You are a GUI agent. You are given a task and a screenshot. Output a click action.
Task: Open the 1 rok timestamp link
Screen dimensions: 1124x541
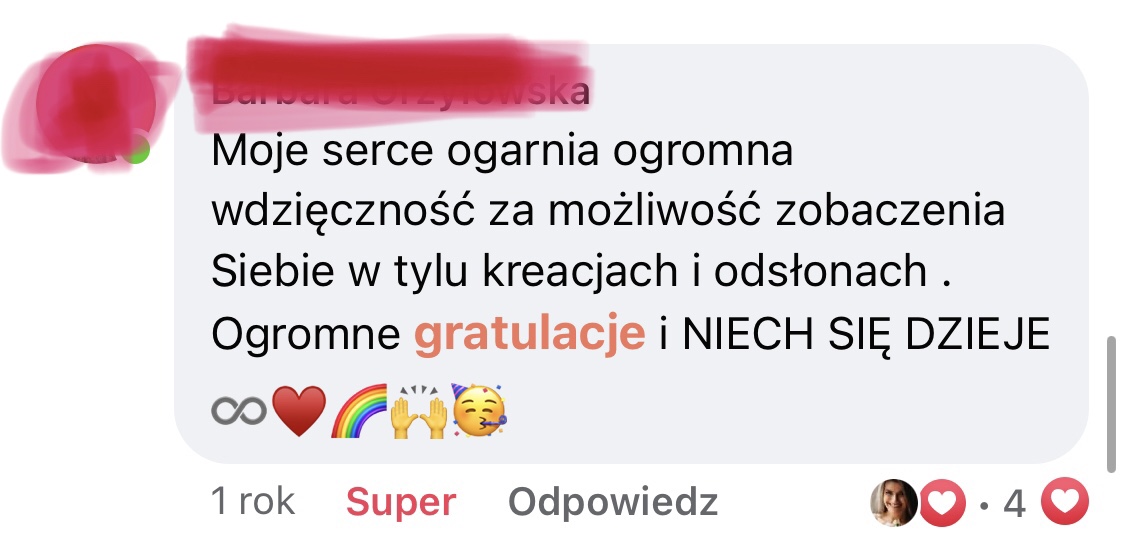point(252,501)
